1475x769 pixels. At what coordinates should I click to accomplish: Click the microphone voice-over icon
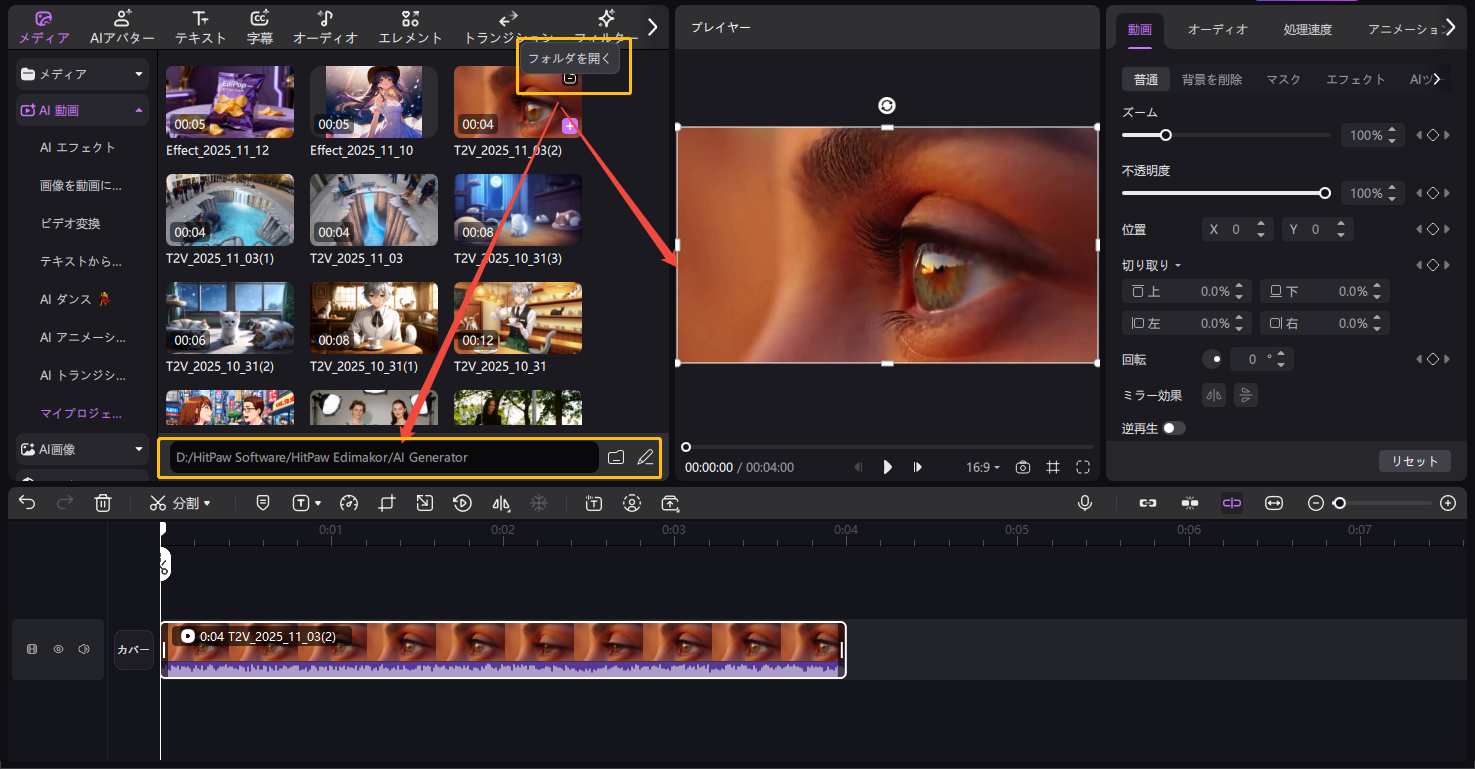tap(1085, 503)
